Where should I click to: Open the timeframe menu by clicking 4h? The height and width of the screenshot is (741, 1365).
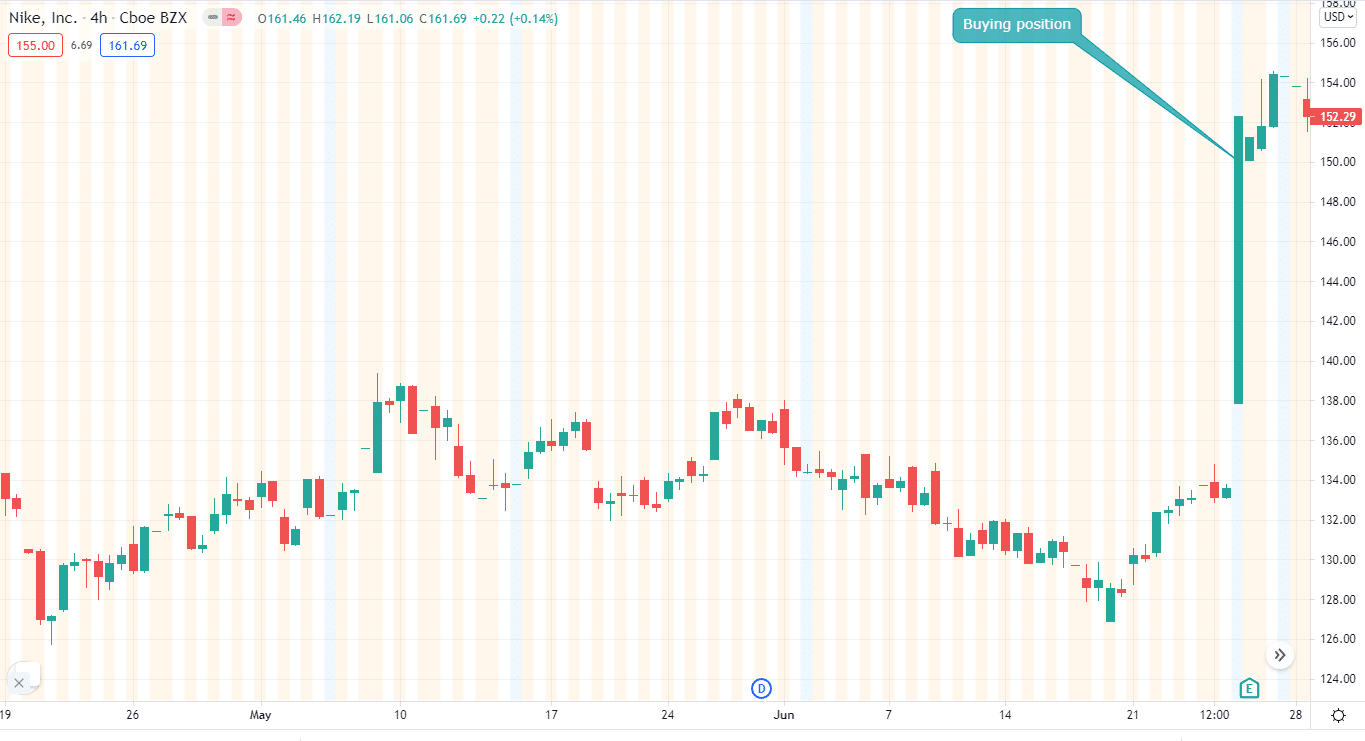coord(98,17)
